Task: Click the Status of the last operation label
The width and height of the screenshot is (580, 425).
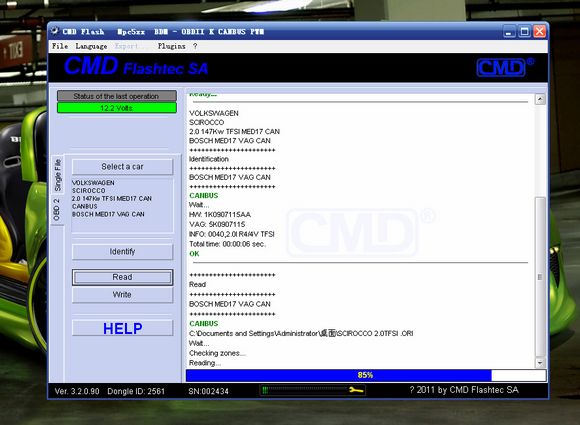Action: [x=117, y=96]
